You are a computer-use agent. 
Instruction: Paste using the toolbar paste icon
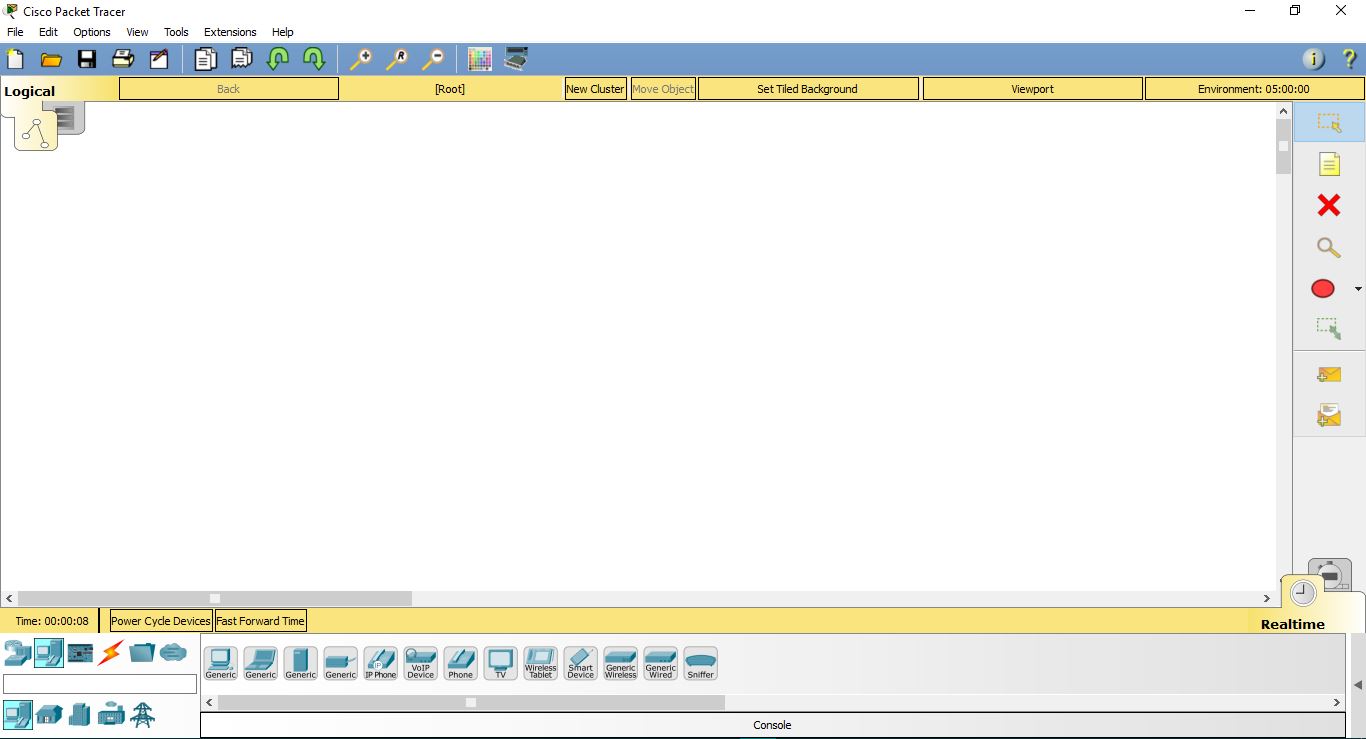click(x=241, y=59)
